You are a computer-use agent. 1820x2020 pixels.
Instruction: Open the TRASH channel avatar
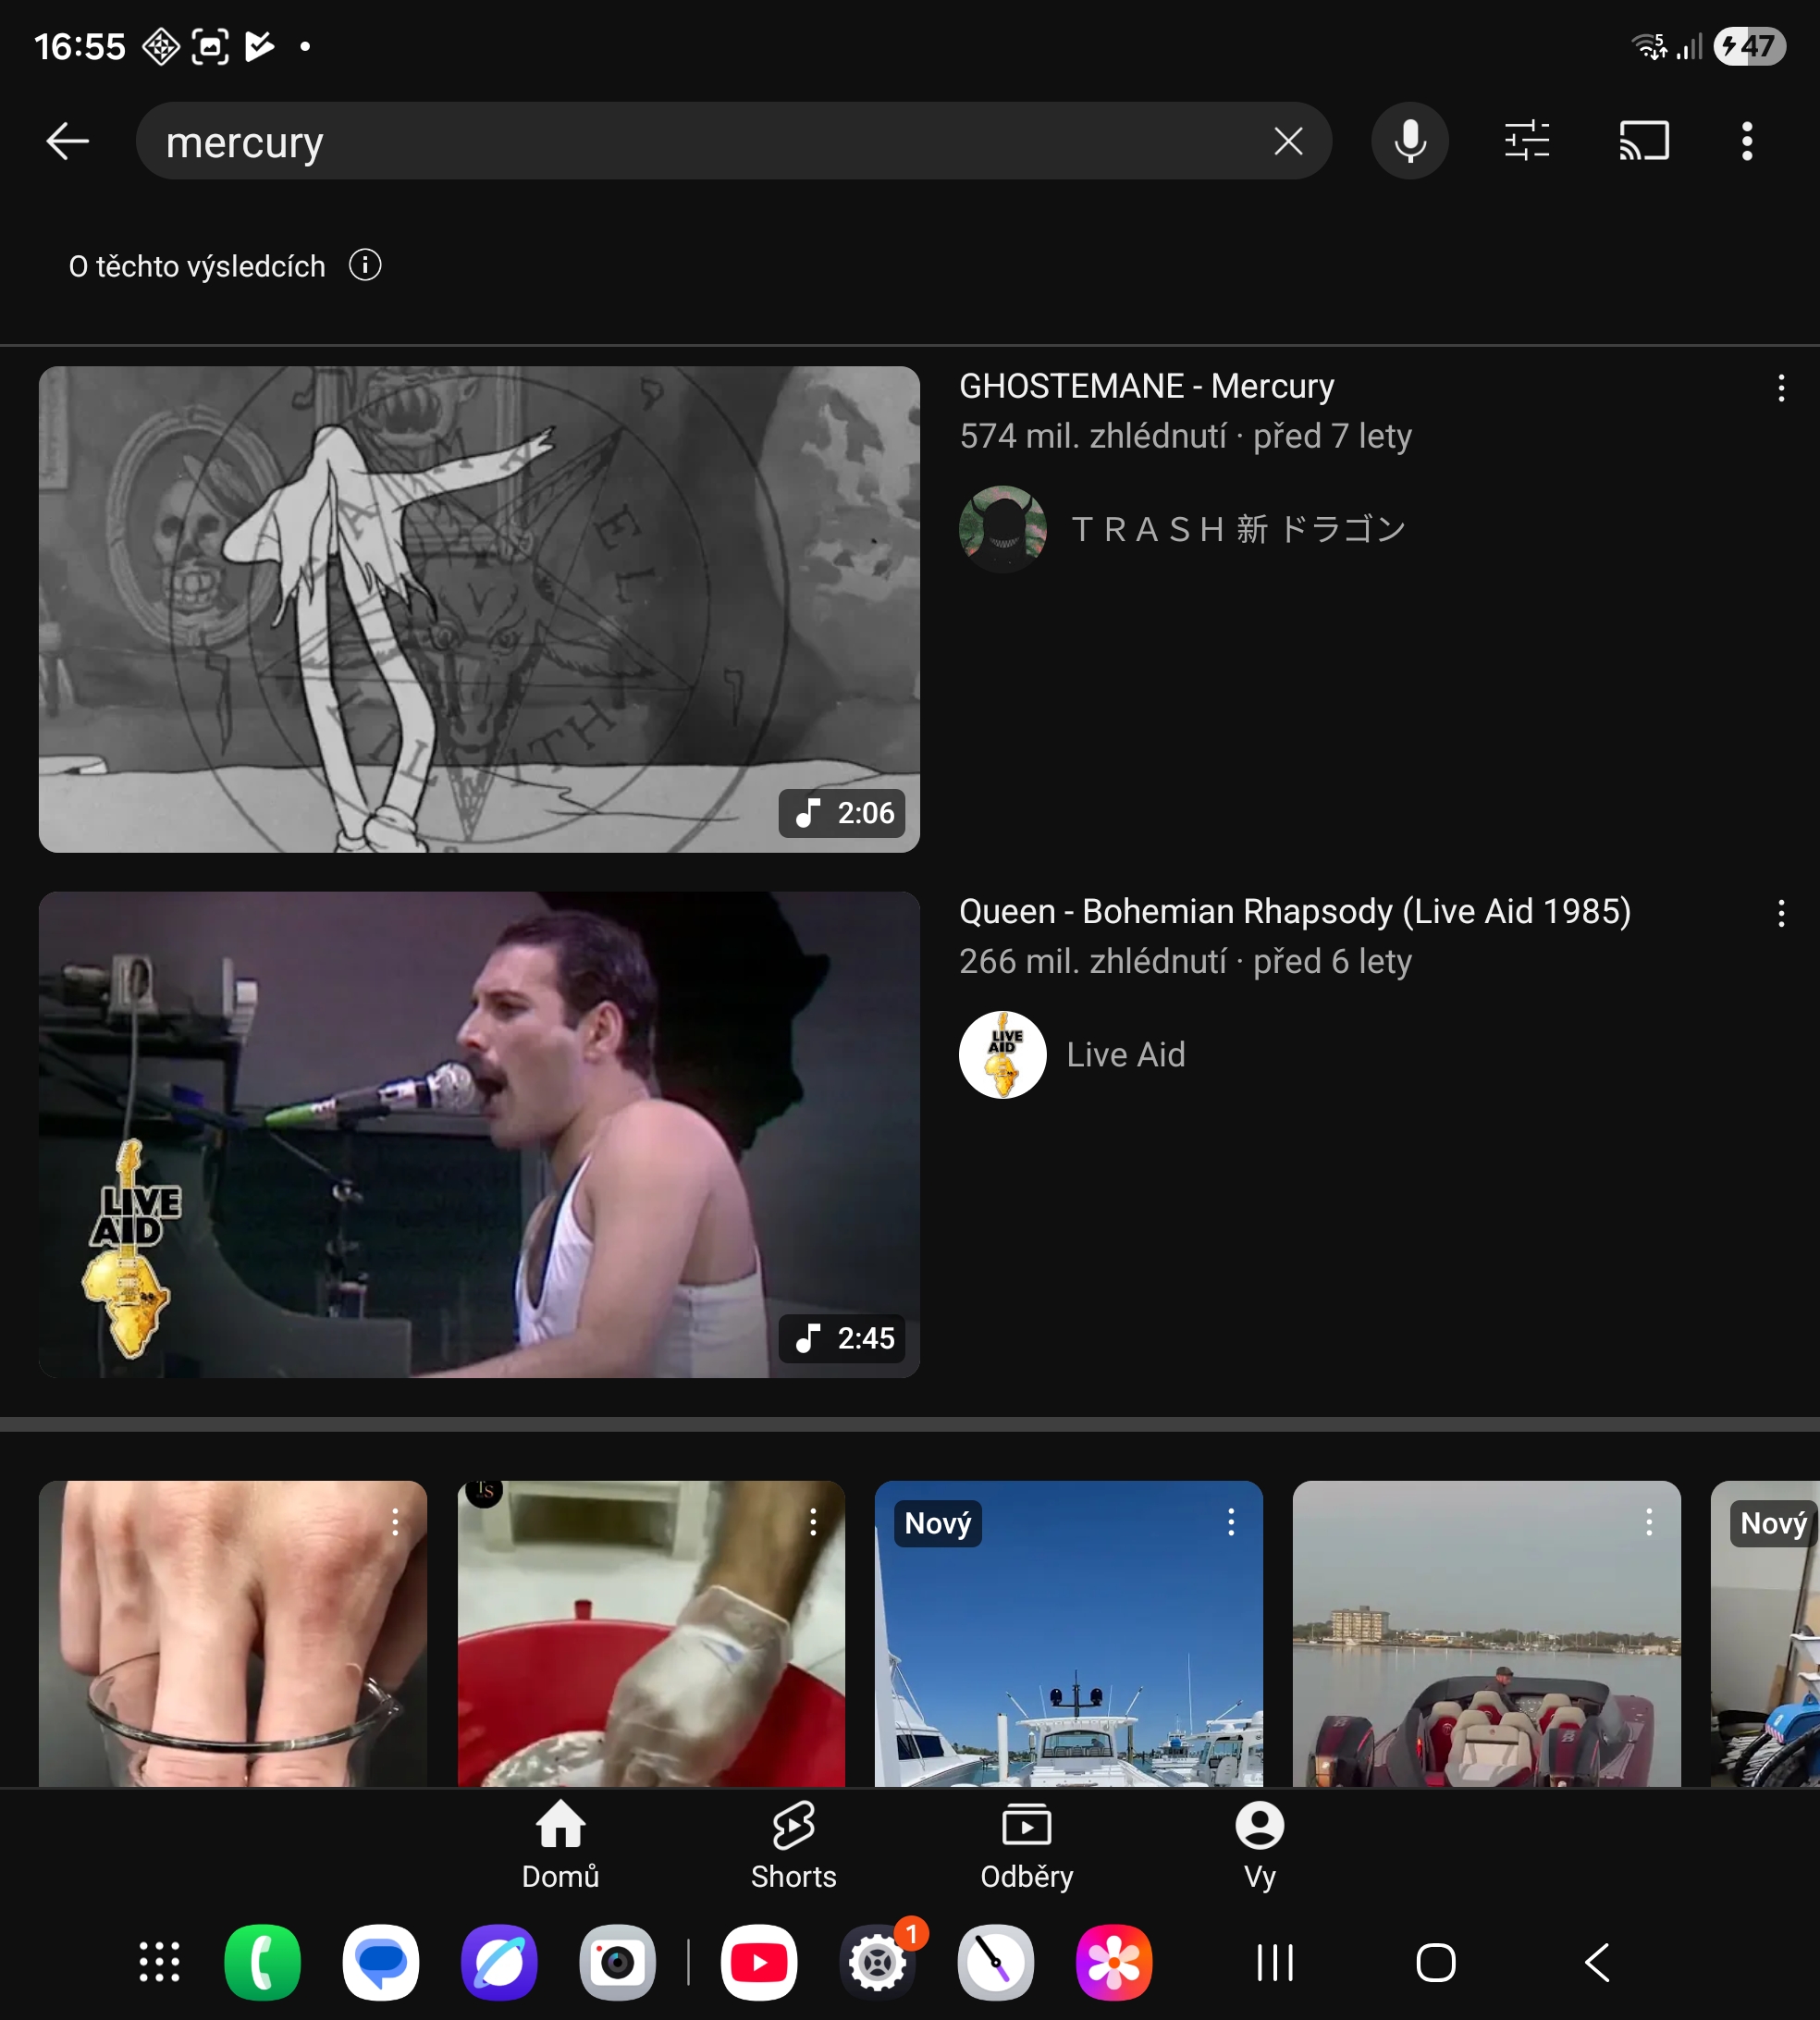pos(1002,529)
